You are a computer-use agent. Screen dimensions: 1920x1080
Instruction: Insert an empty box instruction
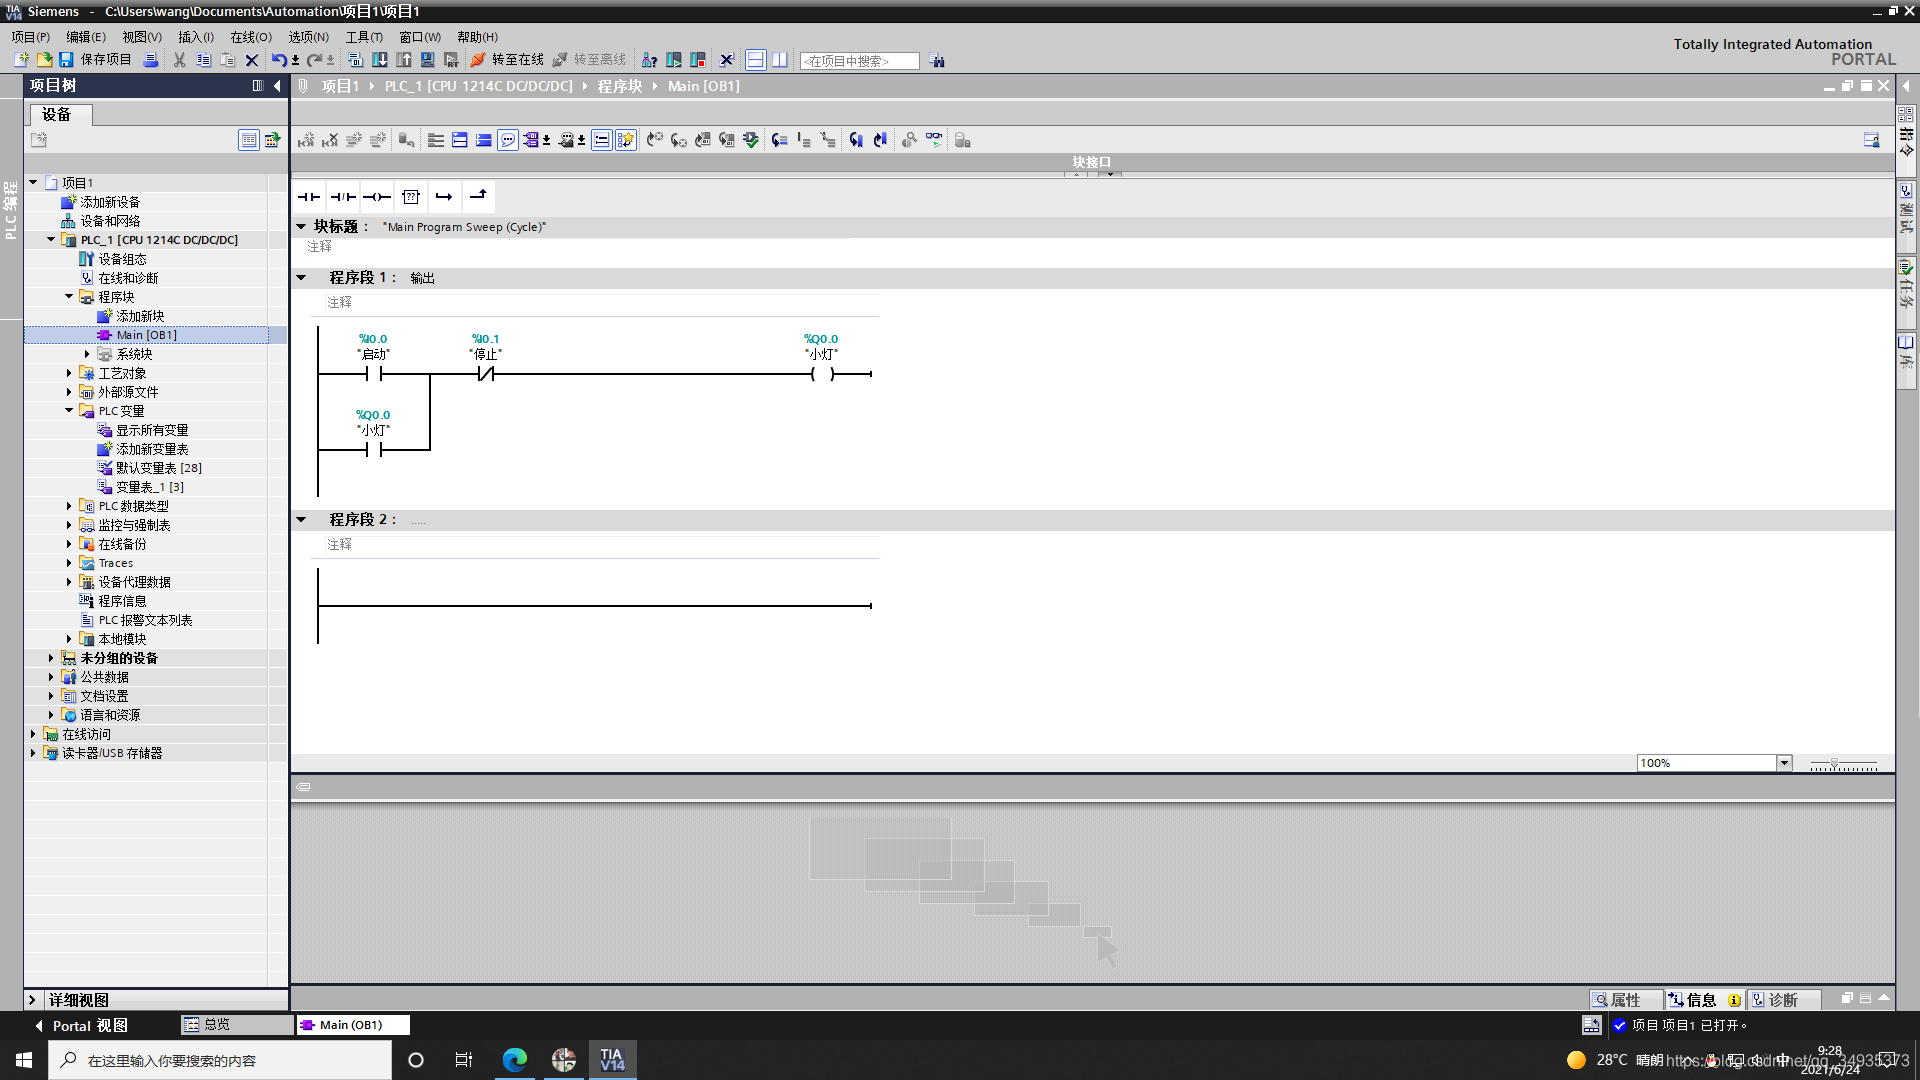click(x=411, y=197)
